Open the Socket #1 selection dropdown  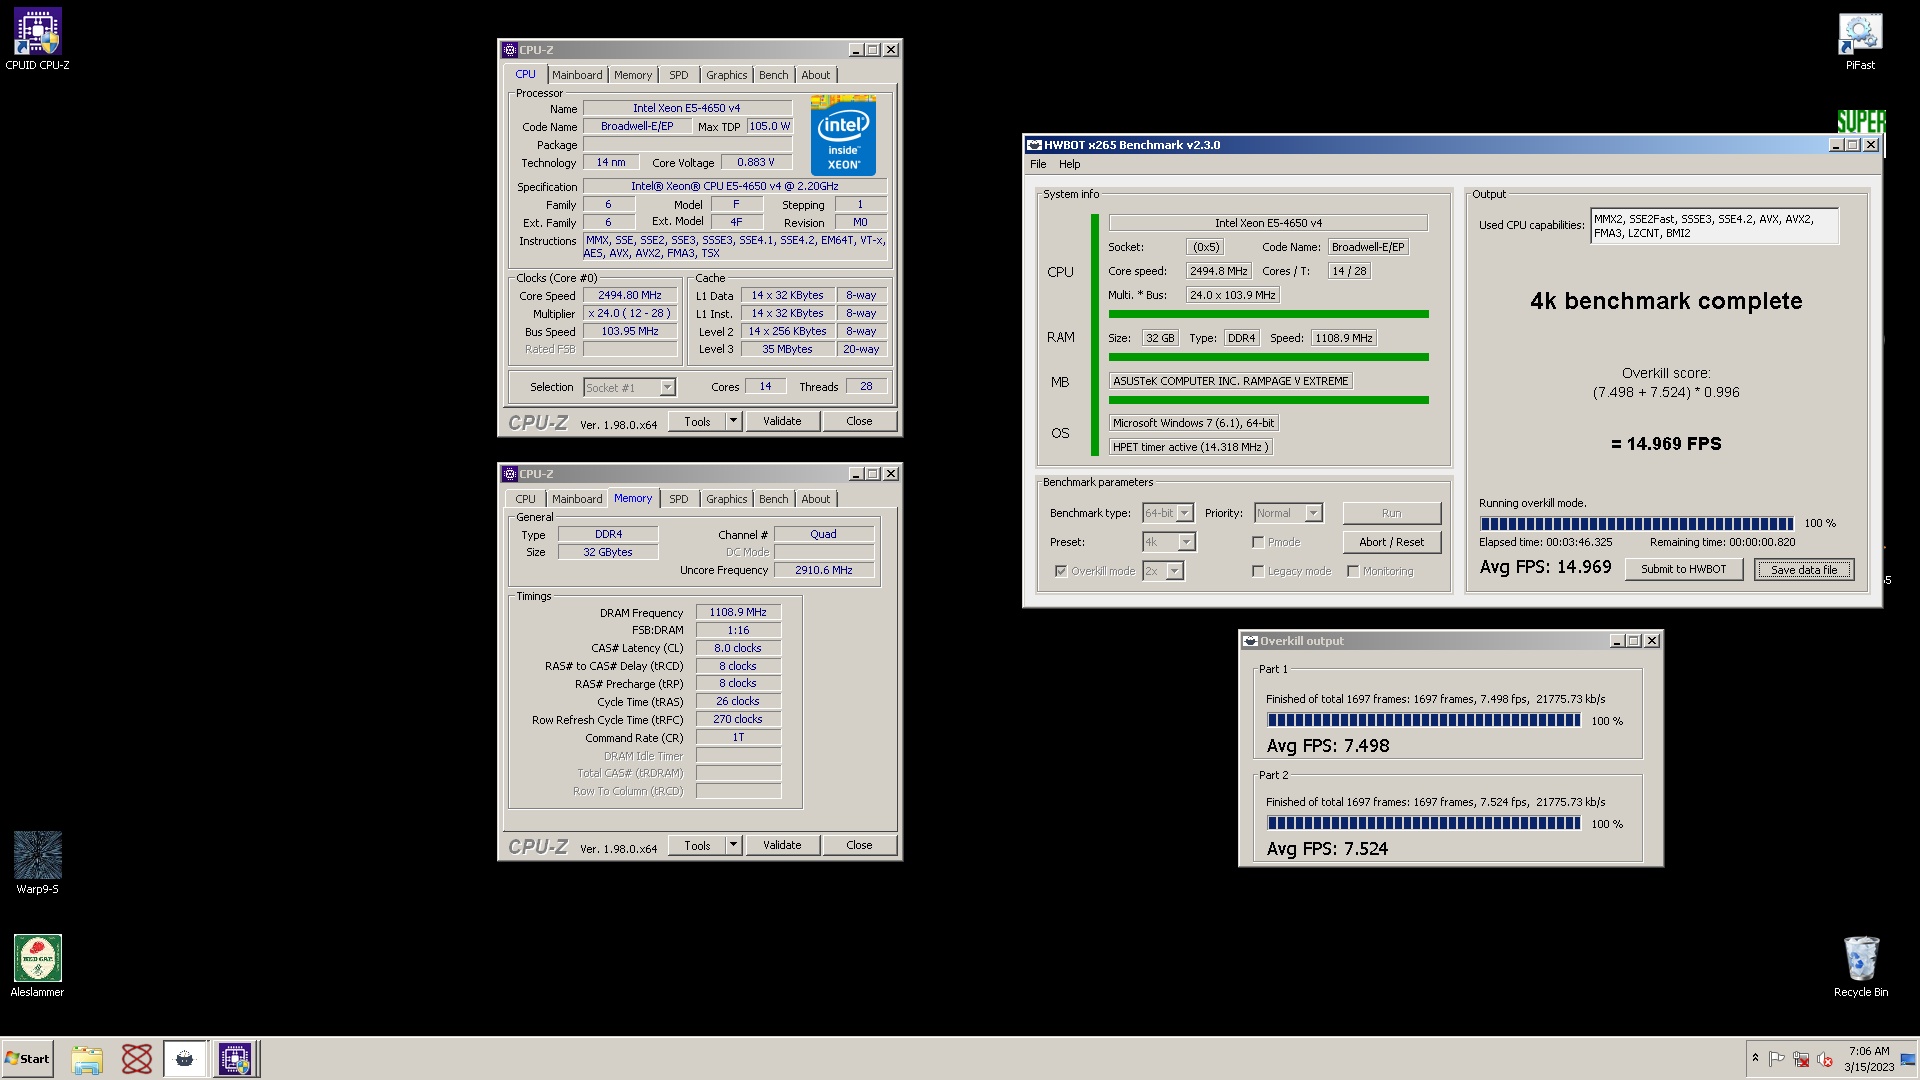point(667,388)
